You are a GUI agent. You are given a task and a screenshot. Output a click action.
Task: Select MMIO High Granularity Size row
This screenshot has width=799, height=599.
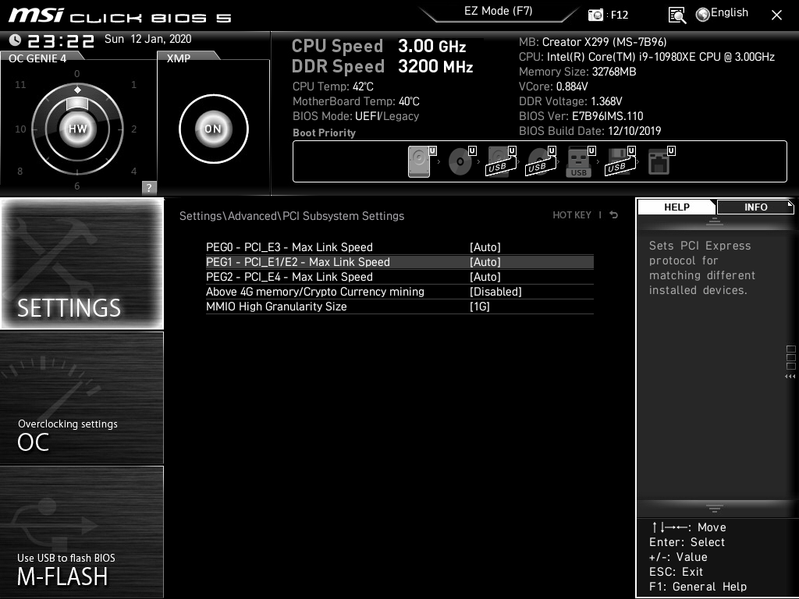pos(400,306)
